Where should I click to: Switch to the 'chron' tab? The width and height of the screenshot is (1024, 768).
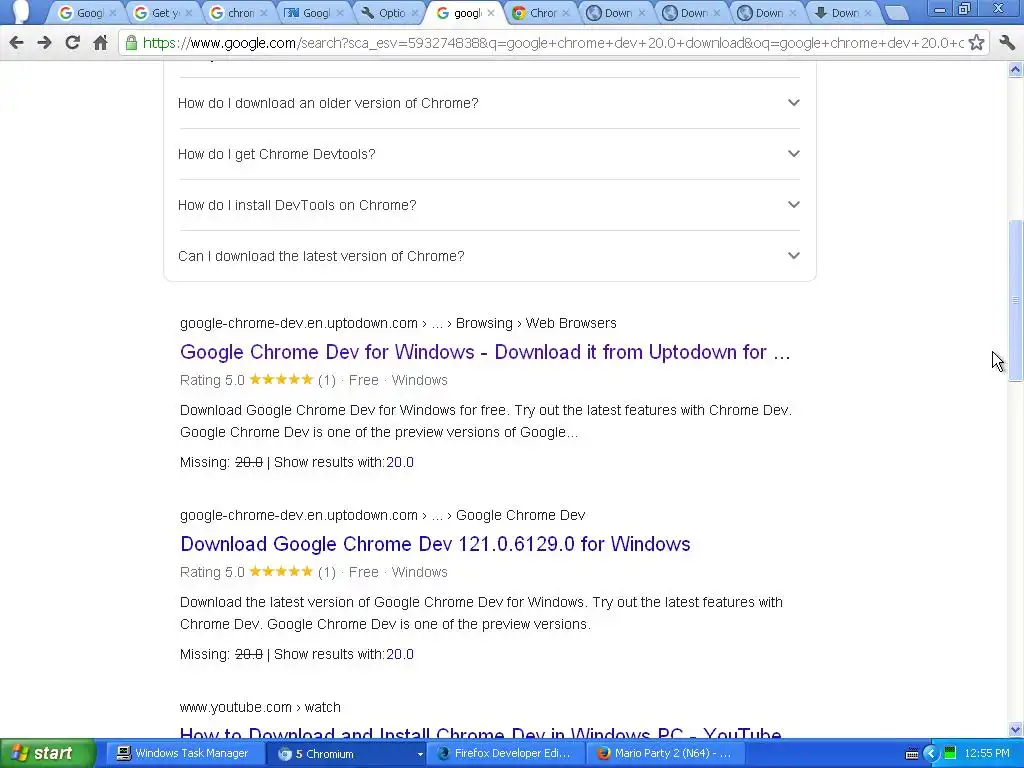click(x=239, y=13)
